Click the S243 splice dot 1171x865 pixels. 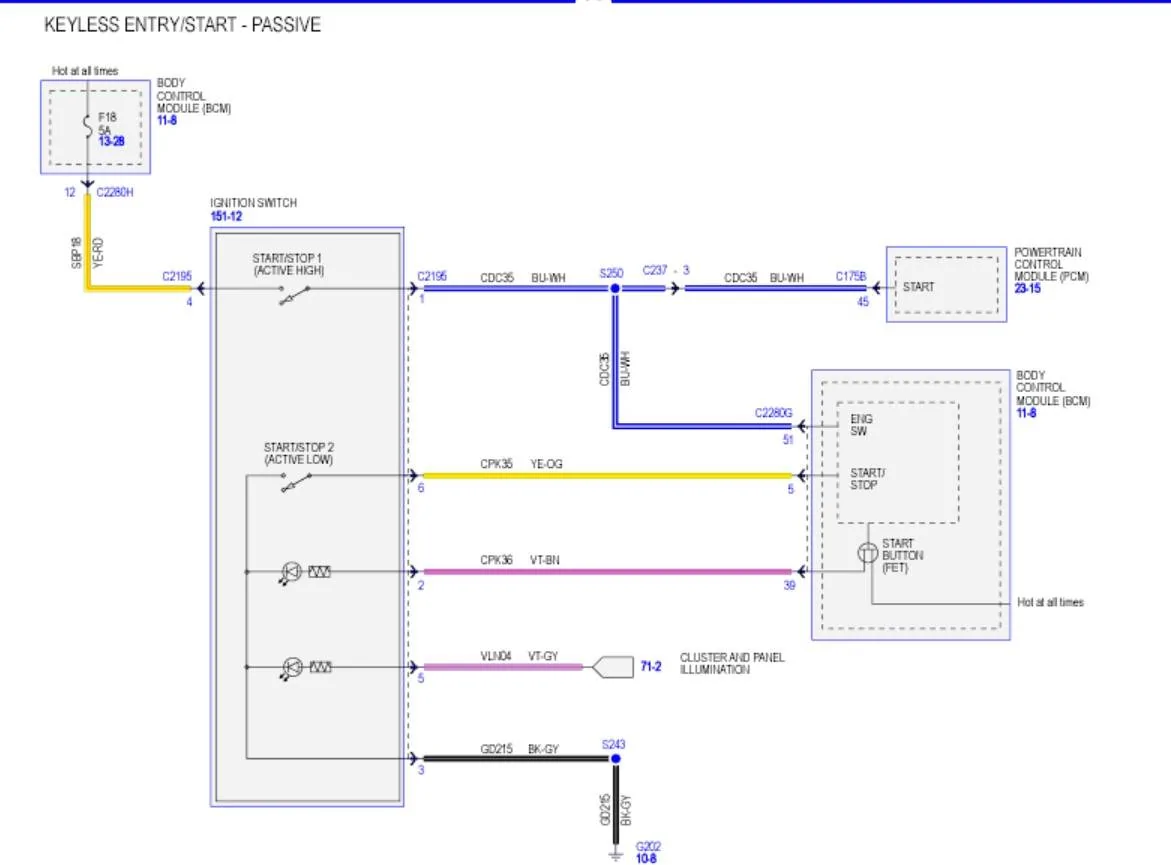pyautogui.click(x=615, y=759)
